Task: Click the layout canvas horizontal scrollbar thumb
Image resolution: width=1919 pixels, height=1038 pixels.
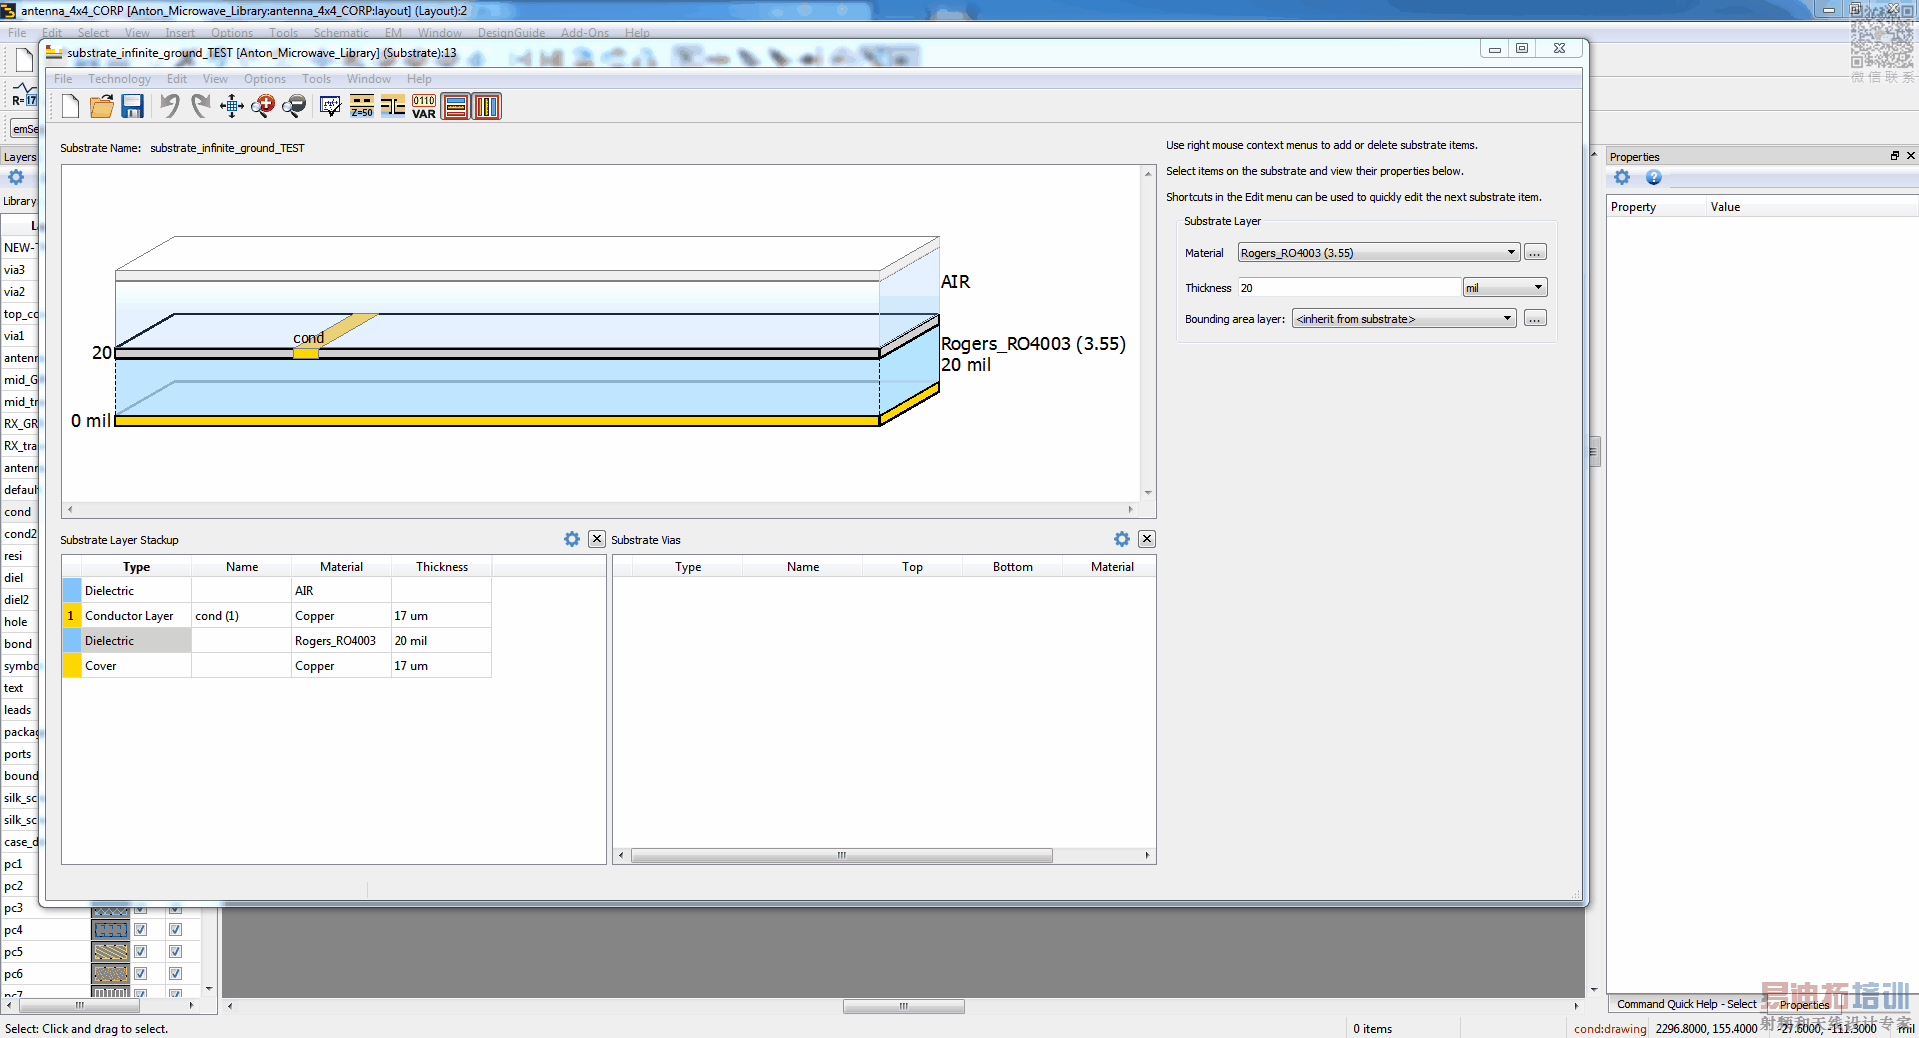Action: [904, 1006]
